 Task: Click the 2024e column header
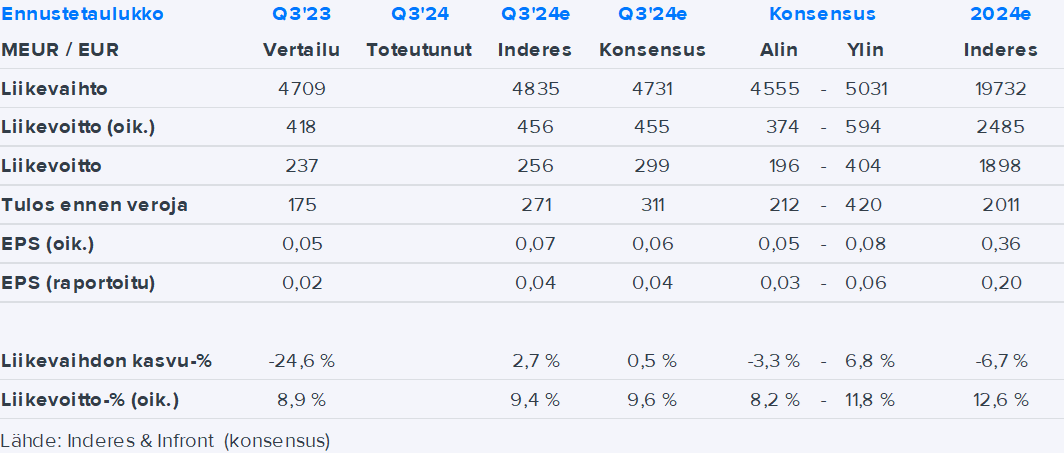click(x=999, y=14)
